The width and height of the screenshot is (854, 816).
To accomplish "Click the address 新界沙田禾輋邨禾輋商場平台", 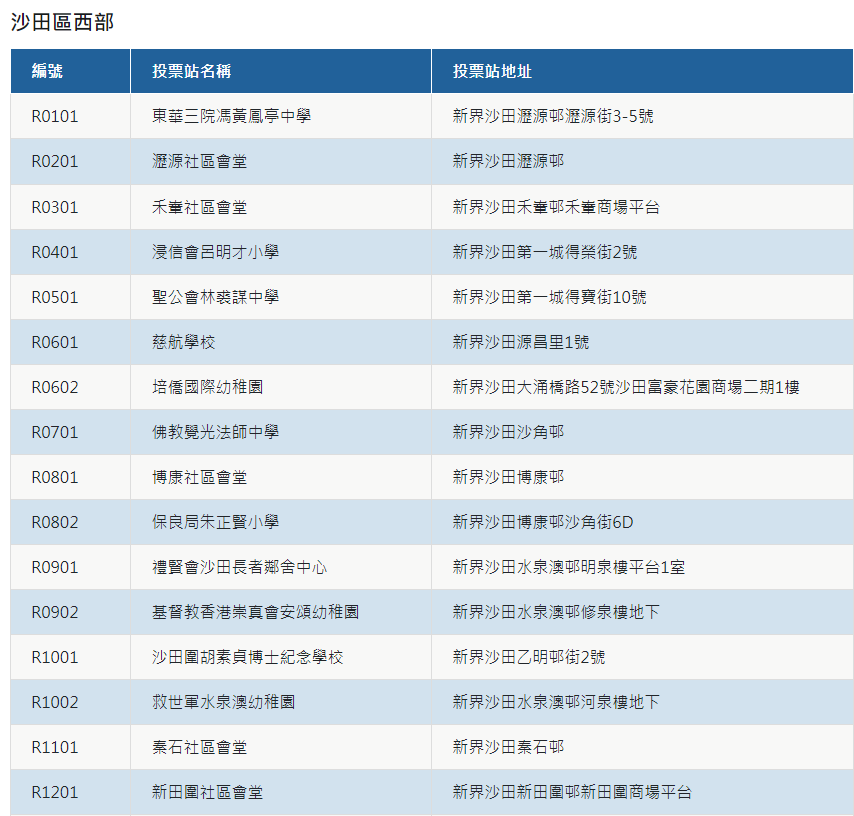I will [556, 208].
